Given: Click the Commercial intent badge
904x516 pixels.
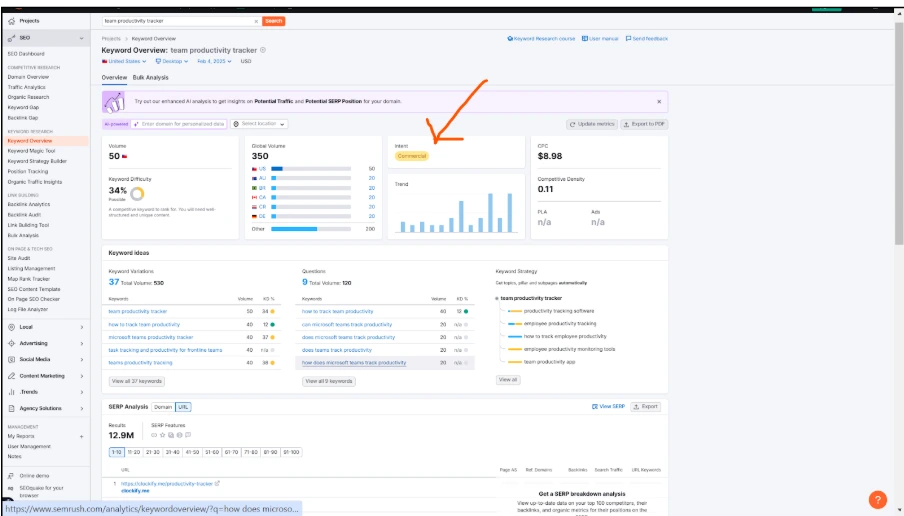Looking at the screenshot, I should pos(412,156).
